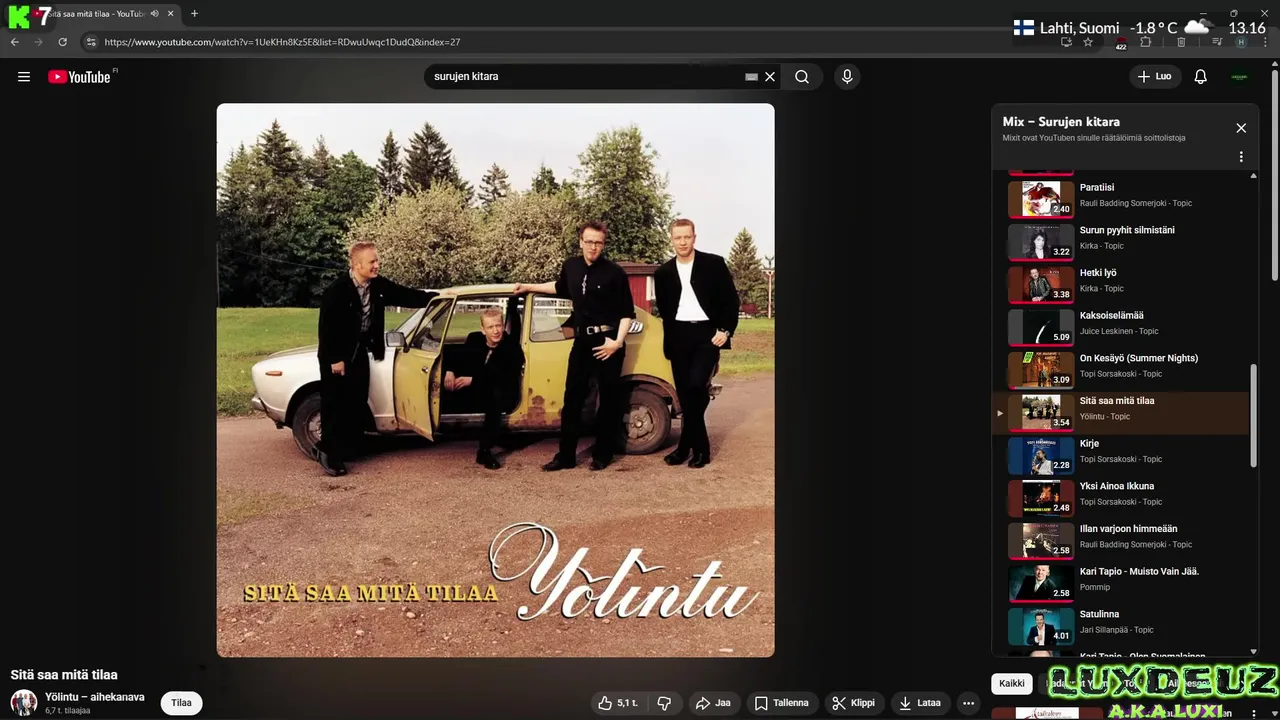1280x720 pixels.
Task: Click the Yölintu channel avatar
Action: [24, 703]
